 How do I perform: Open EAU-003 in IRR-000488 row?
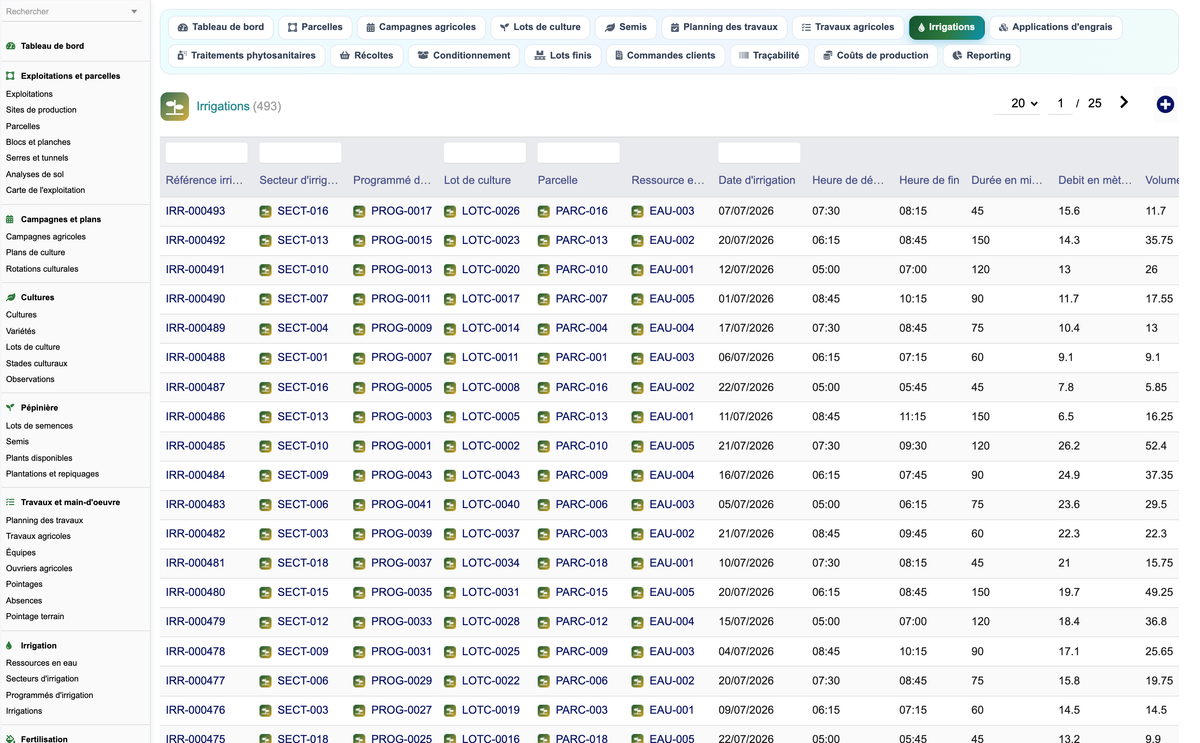(671, 358)
